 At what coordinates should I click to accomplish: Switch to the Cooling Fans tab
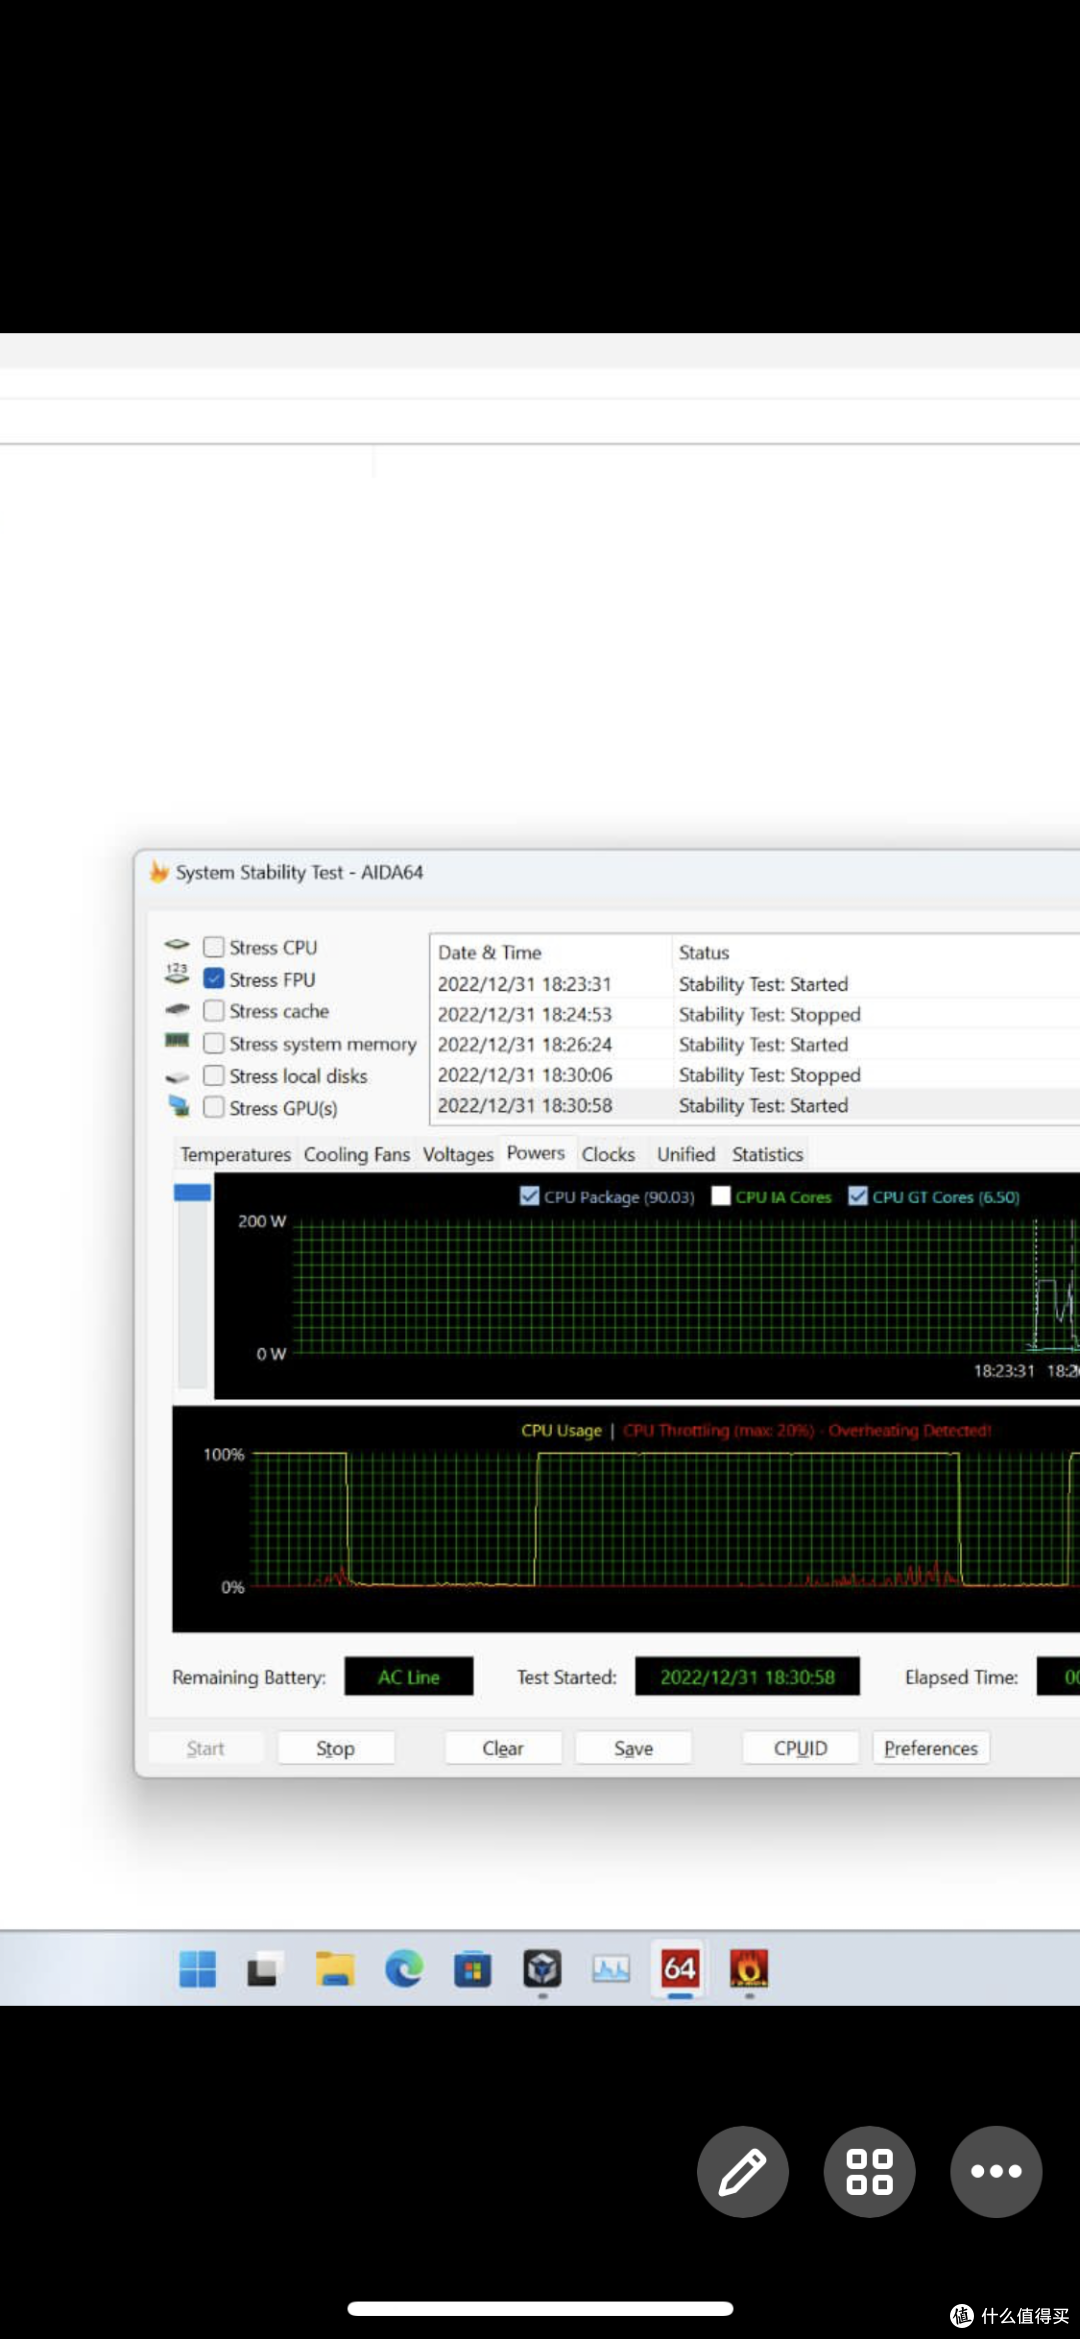coord(357,1154)
